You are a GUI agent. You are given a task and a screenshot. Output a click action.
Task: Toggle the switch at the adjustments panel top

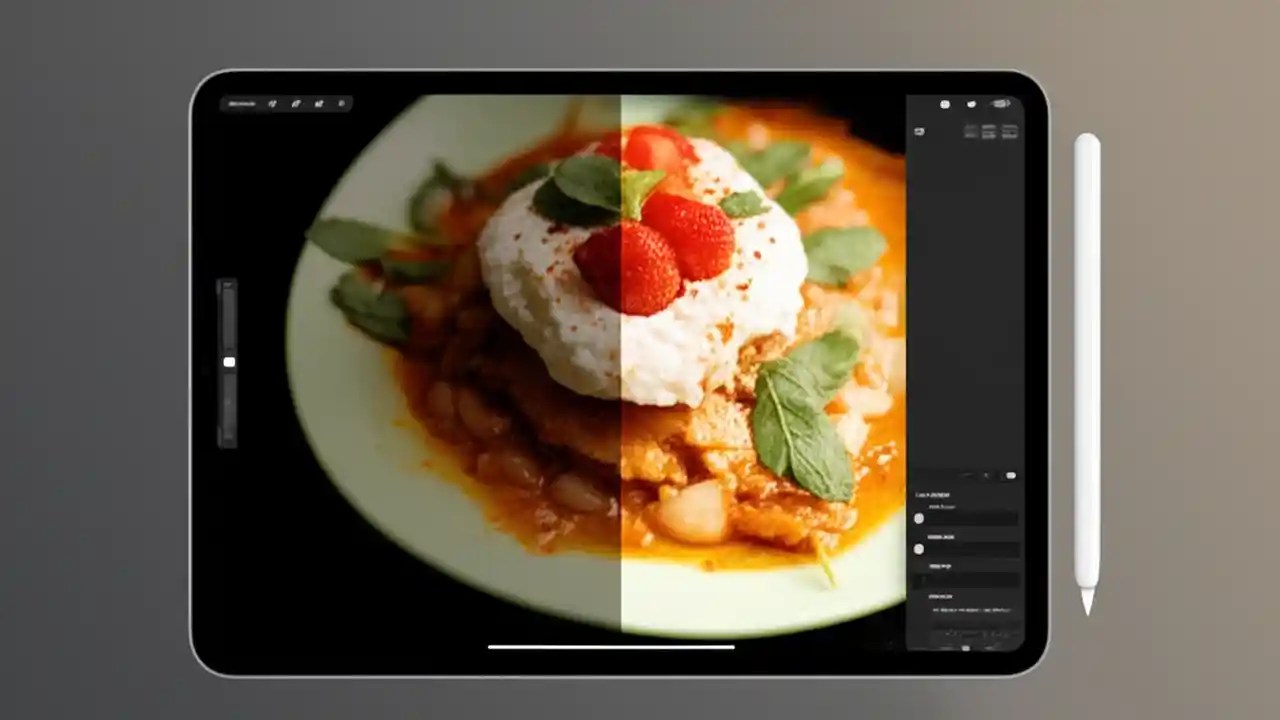click(1010, 476)
